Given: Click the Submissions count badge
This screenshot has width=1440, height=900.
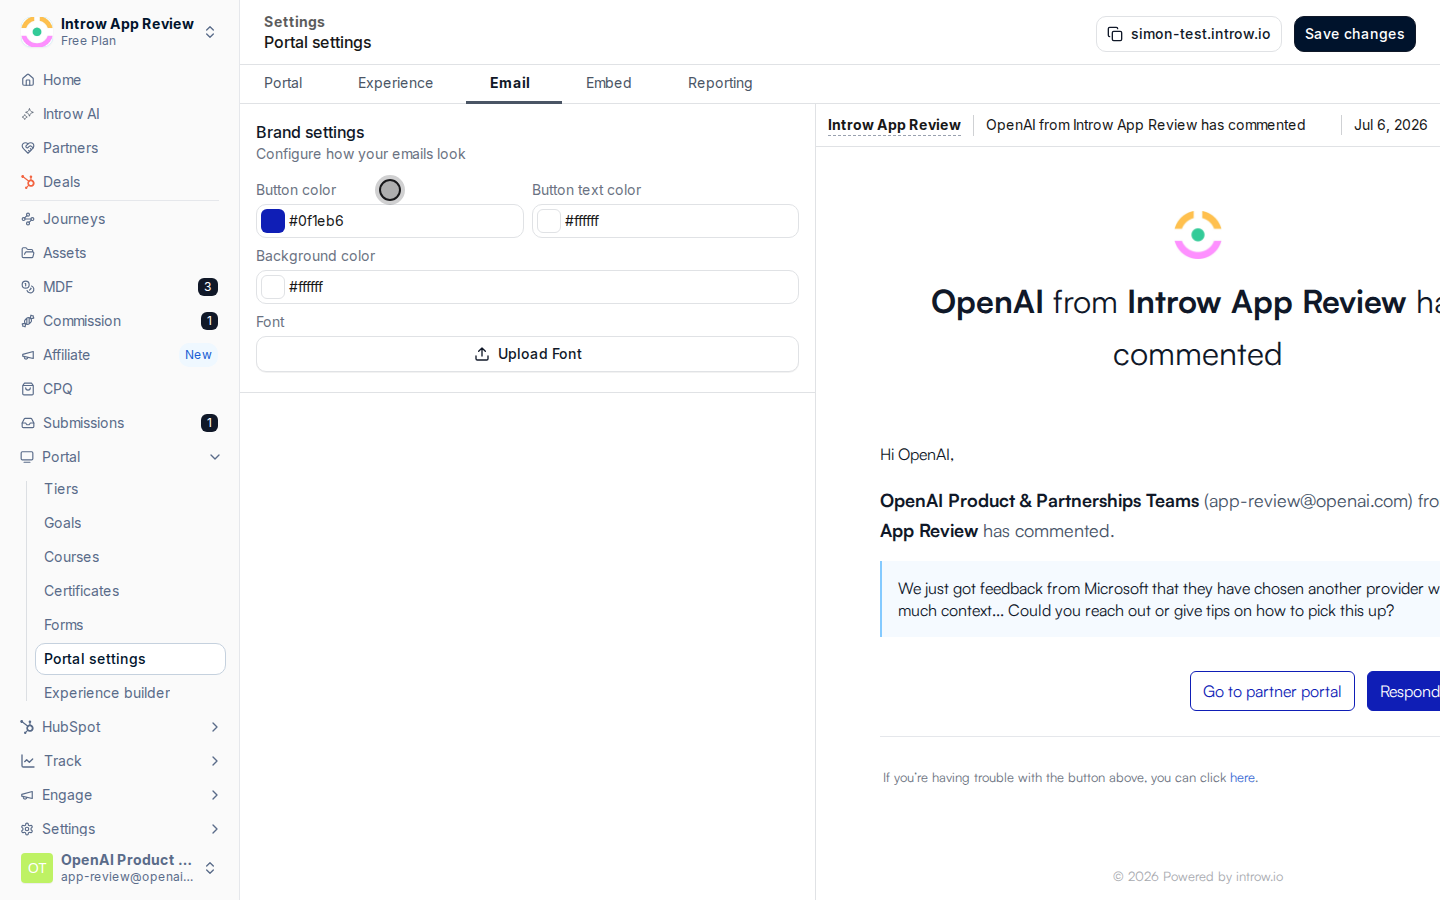Looking at the screenshot, I should tap(209, 423).
